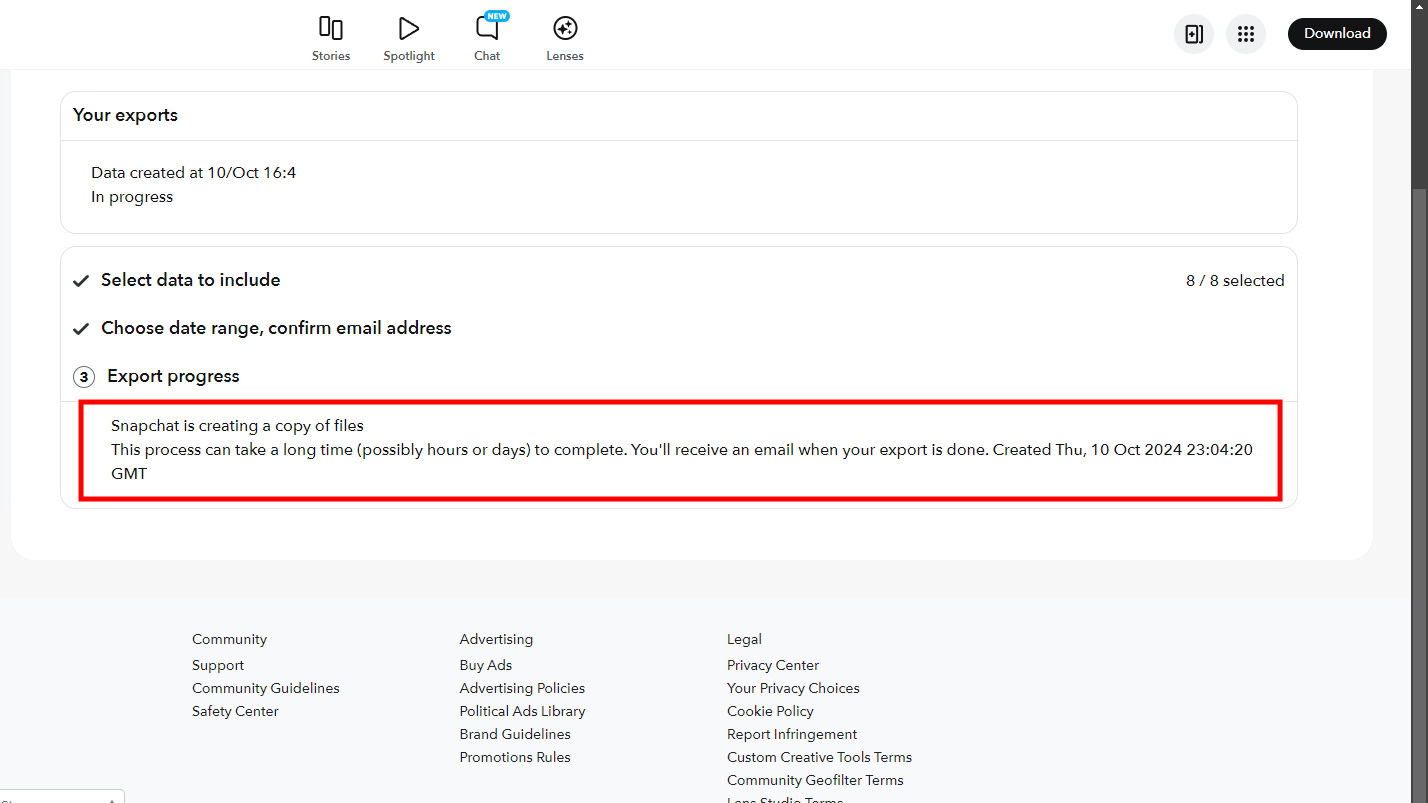Click the step 3 circle icon
Viewport: 1428px width, 803px height.
point(84,377)
